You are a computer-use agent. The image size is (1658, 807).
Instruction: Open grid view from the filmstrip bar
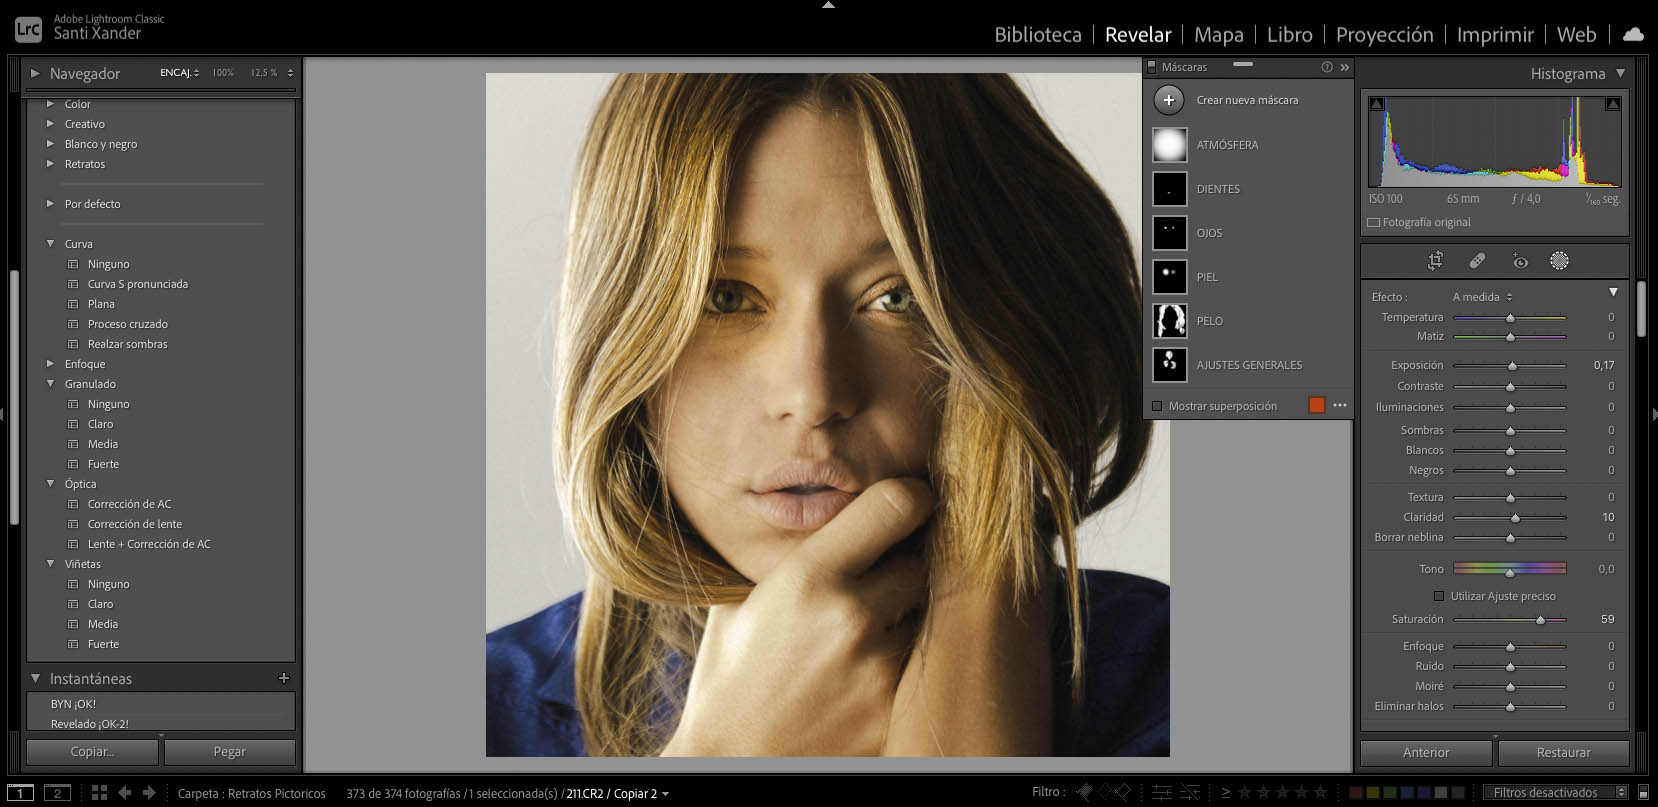point(99,793)
